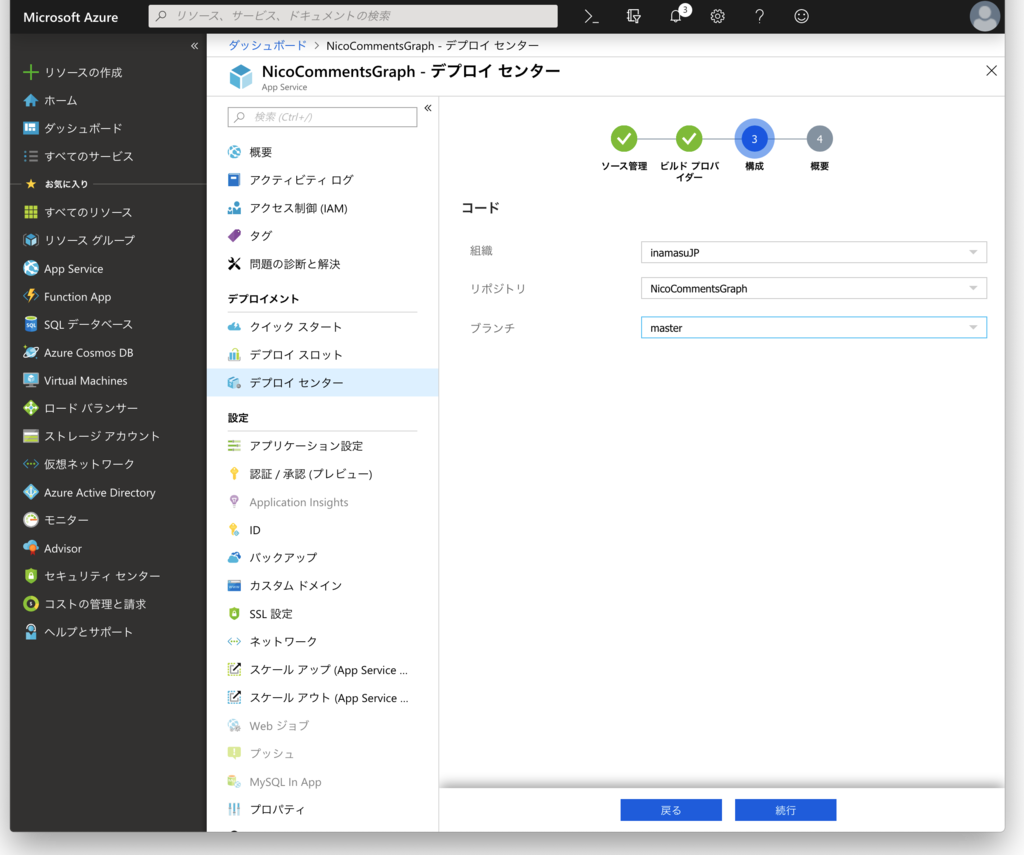Click リソースの作成 plus icon

31,72
